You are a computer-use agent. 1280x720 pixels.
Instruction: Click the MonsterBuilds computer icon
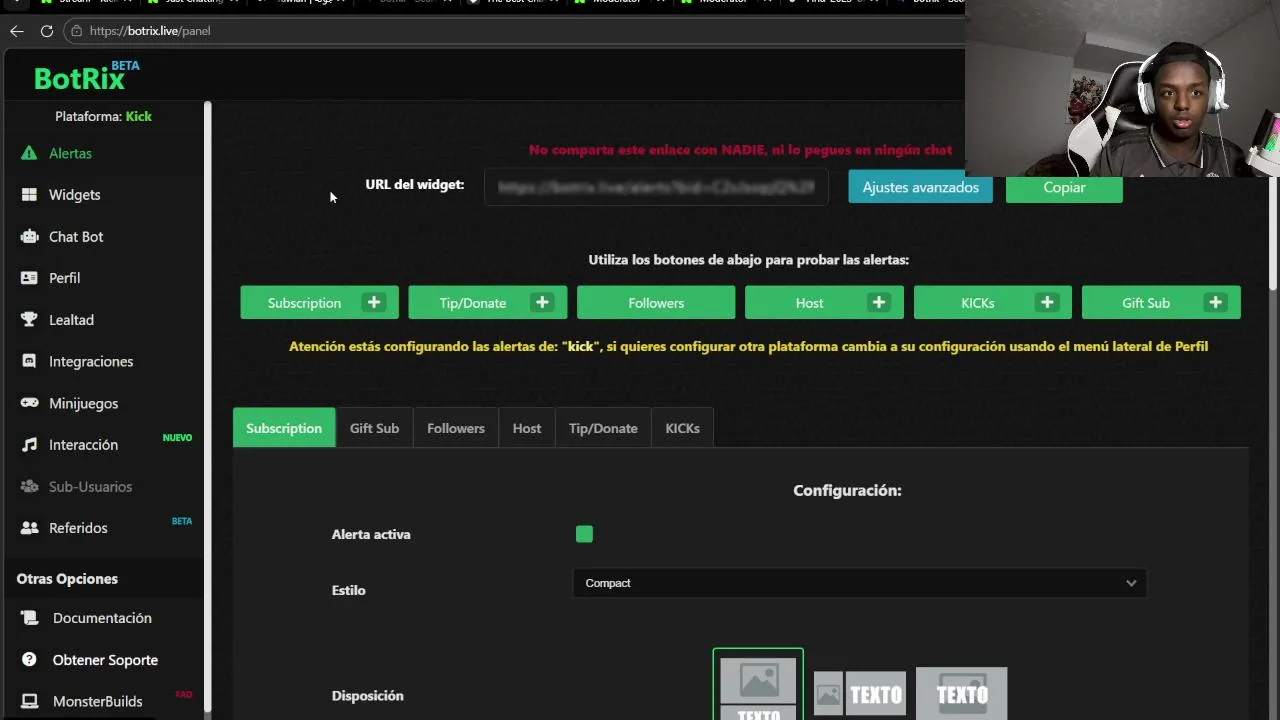pos(29,701)
